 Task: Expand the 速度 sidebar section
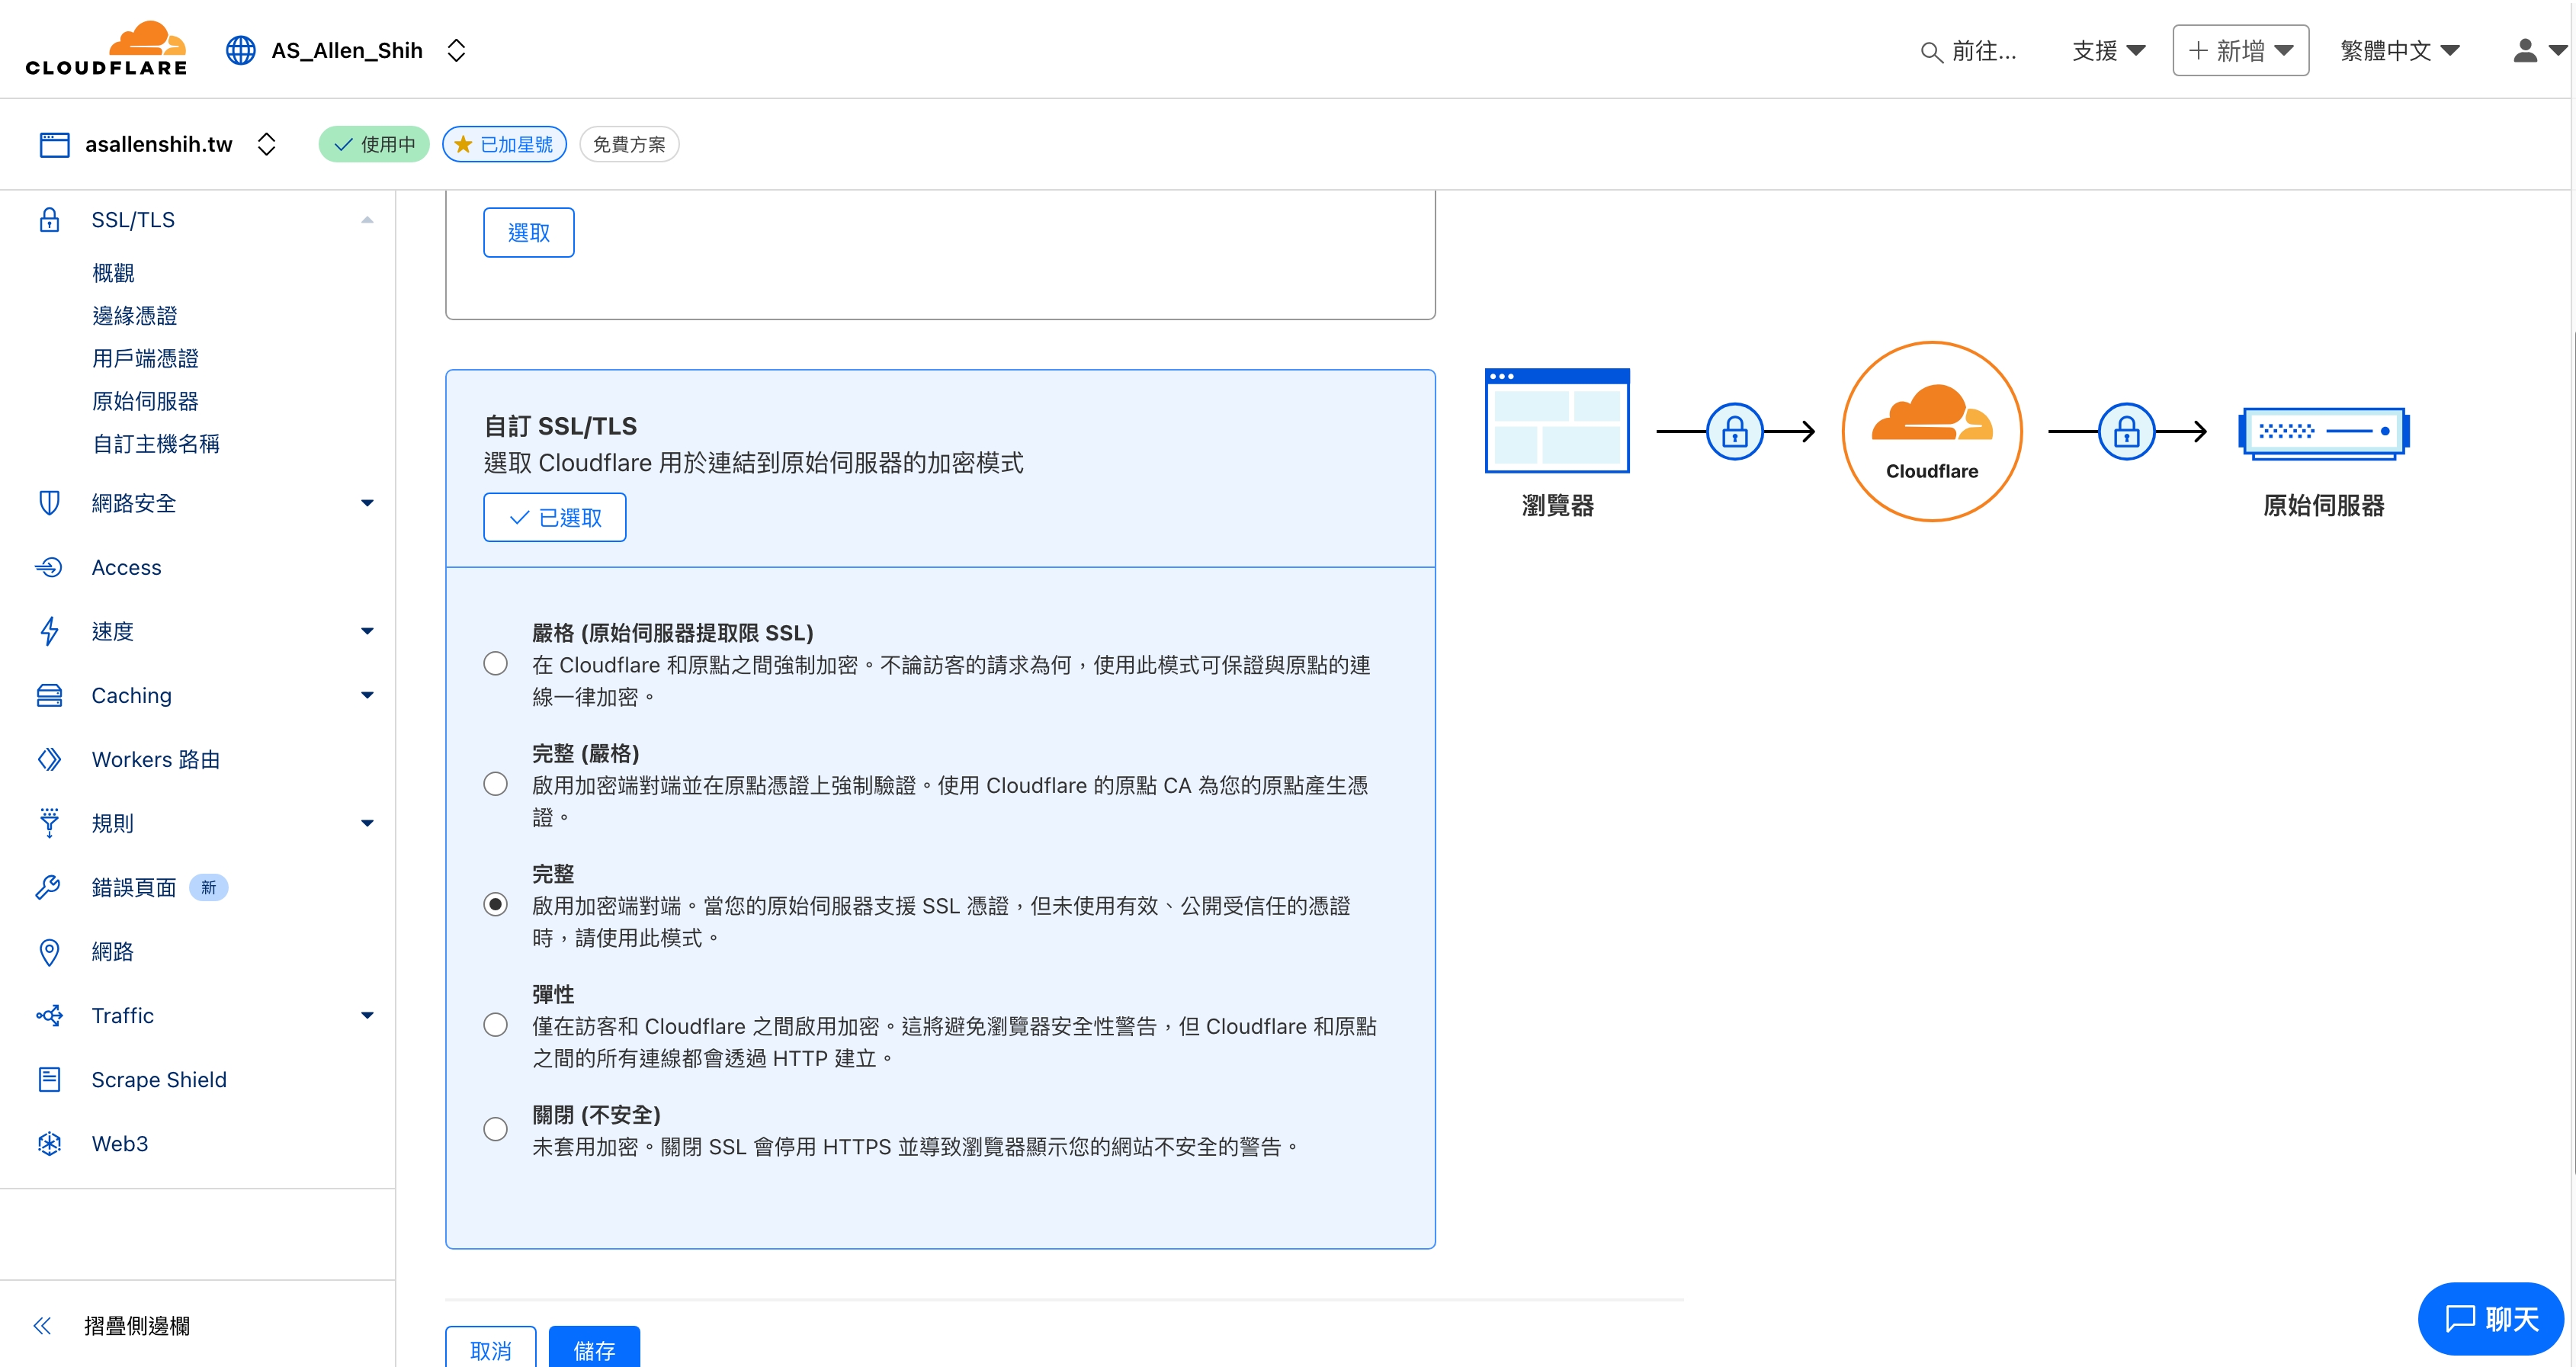coord(367,631)
